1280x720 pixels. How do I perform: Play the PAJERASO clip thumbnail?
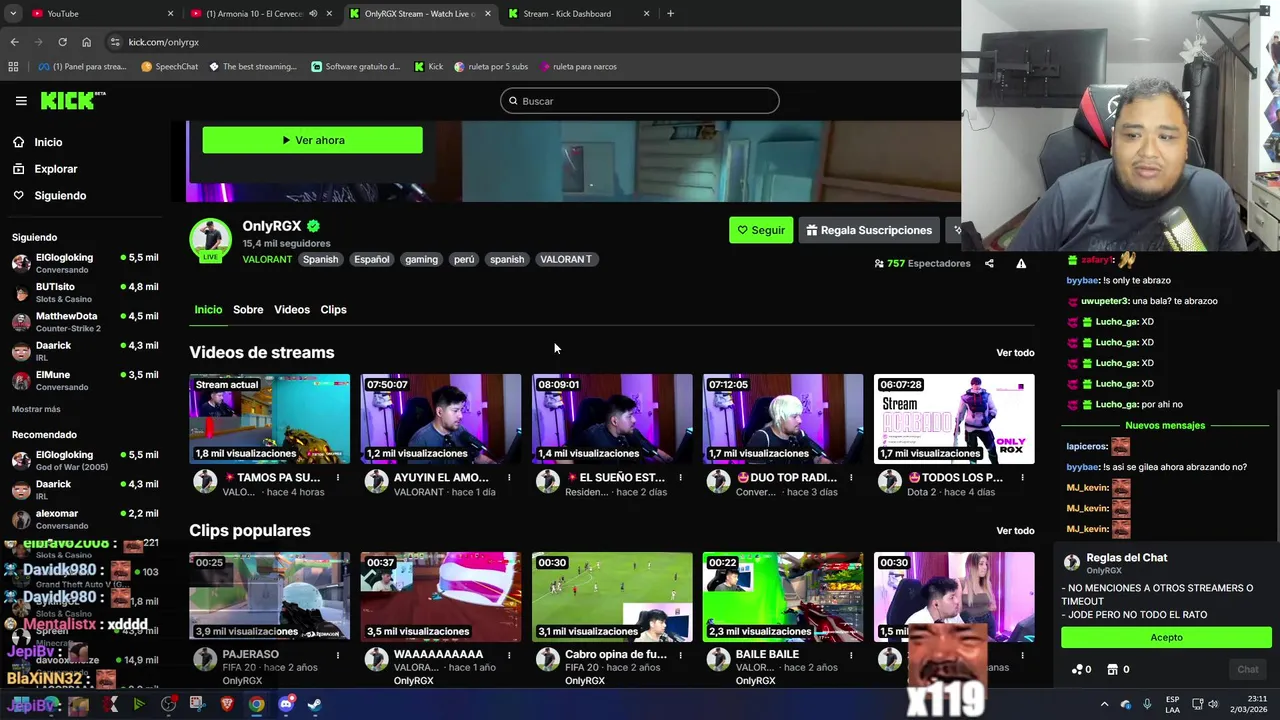pos(270,597)
